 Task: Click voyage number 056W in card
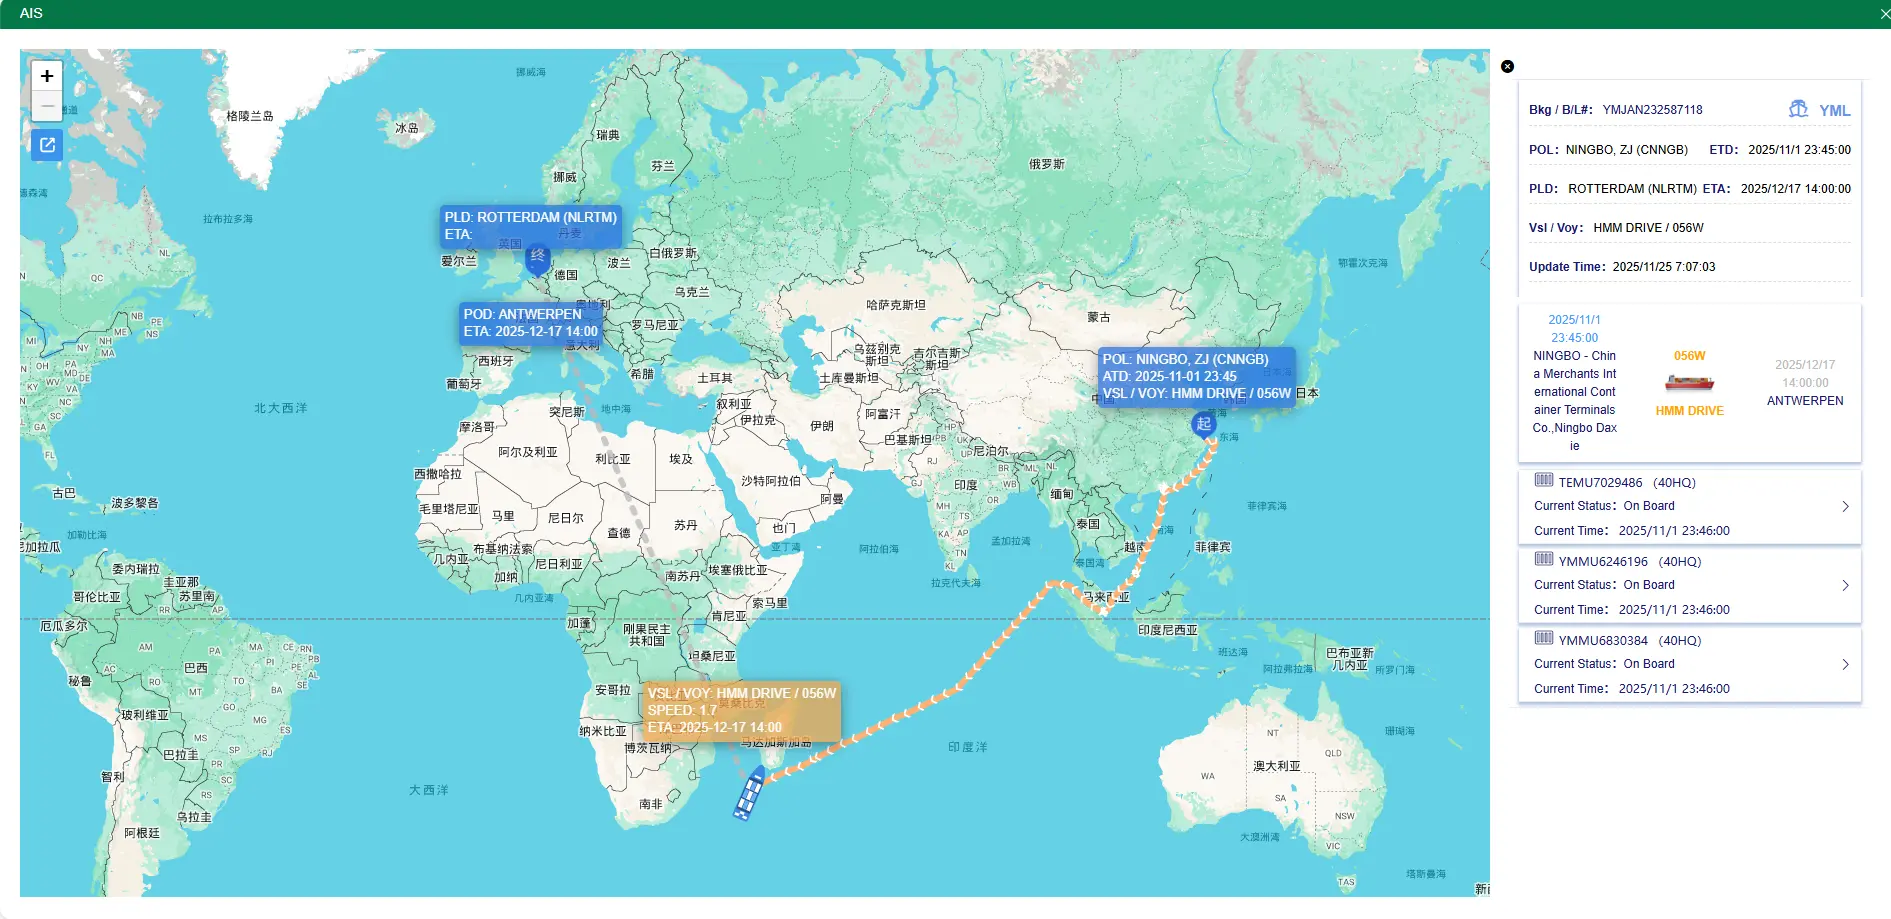[x=1690, y=356]
